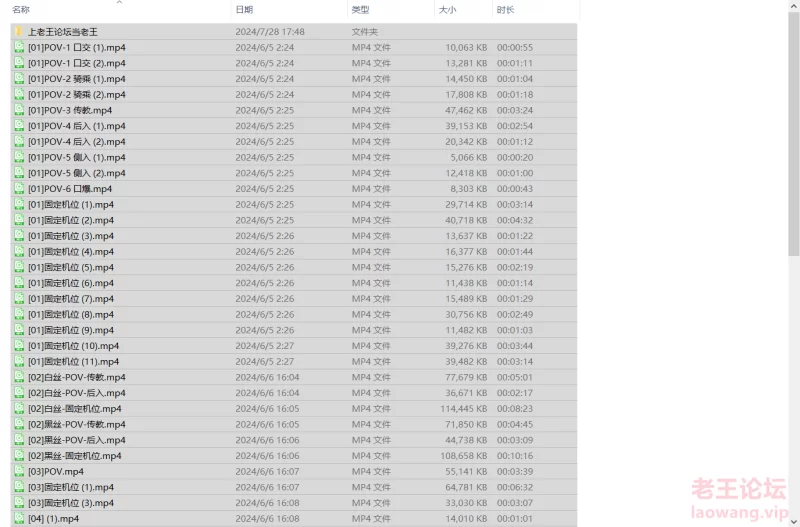Select the file name [01]固定机位 (10).mp4

[x=73, y=346]
